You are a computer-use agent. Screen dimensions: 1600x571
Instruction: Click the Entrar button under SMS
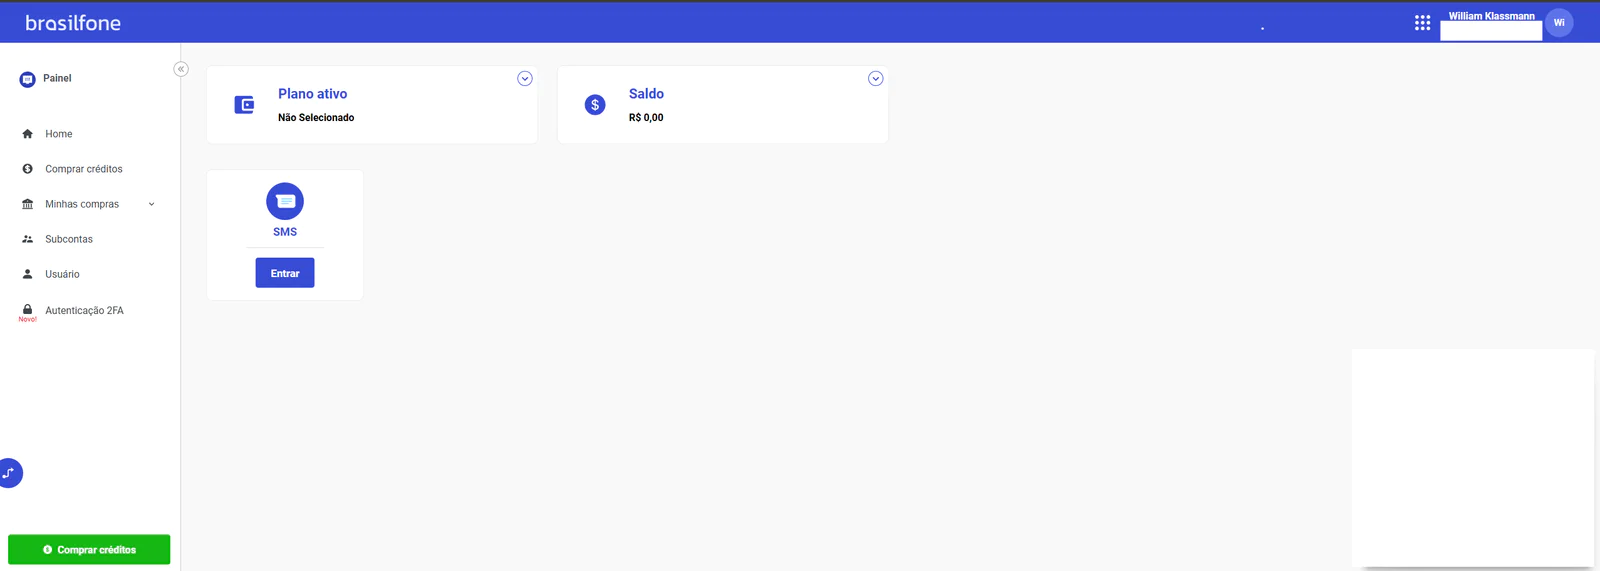tap(285, 273)
